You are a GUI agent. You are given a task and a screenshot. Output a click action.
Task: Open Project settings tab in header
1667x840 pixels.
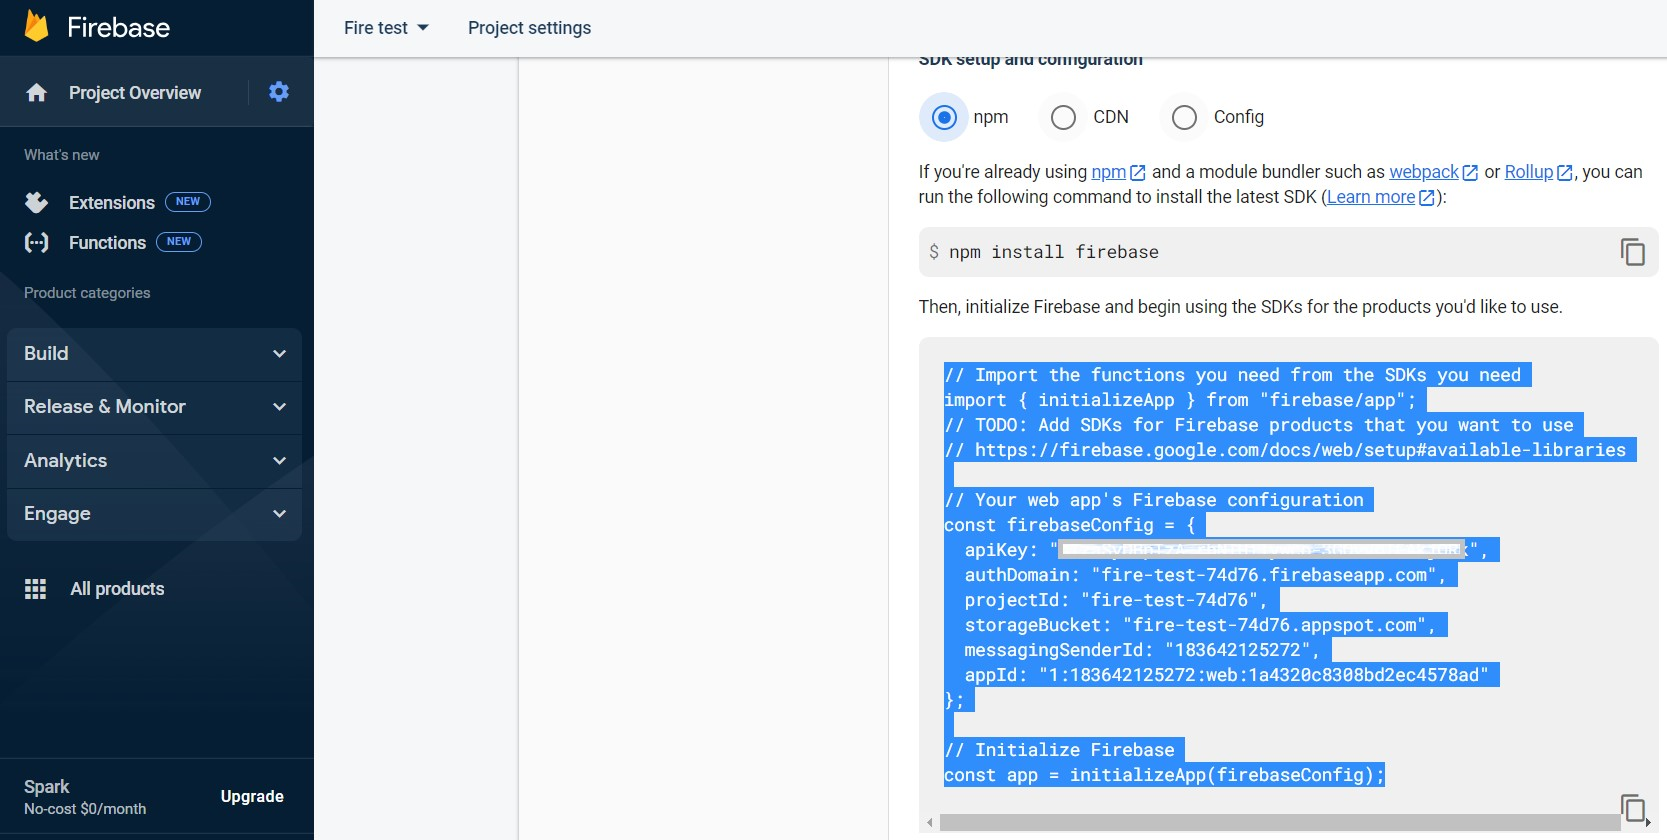pyautogui.click(x=529, y=28)
